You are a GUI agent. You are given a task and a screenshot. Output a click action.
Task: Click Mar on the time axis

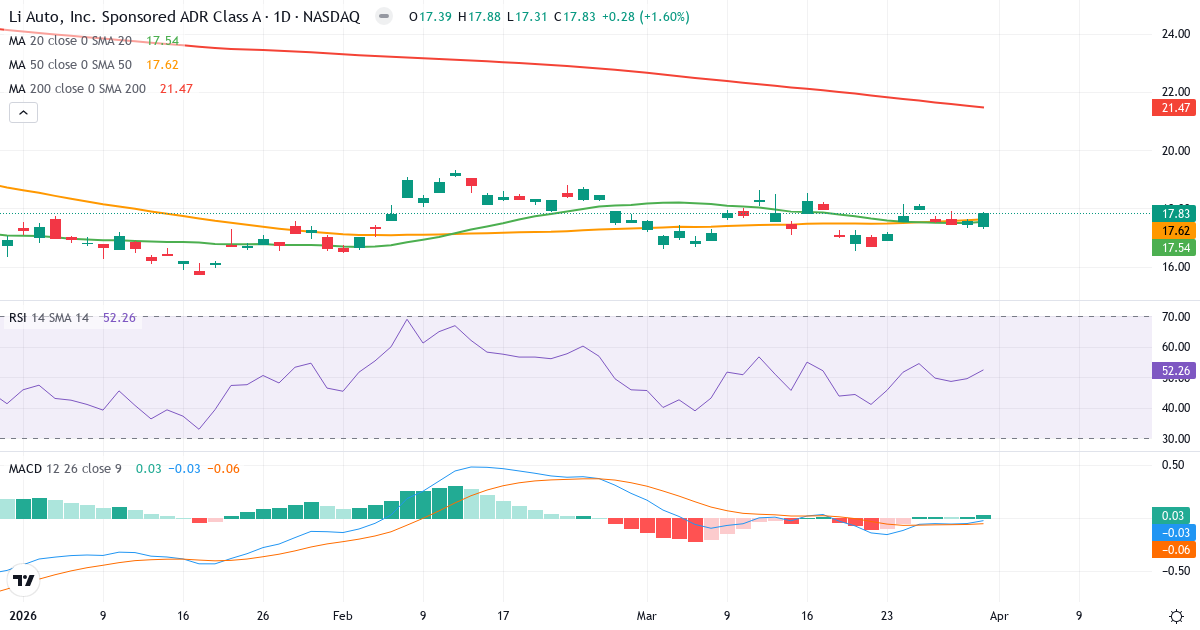pos(646,617)
